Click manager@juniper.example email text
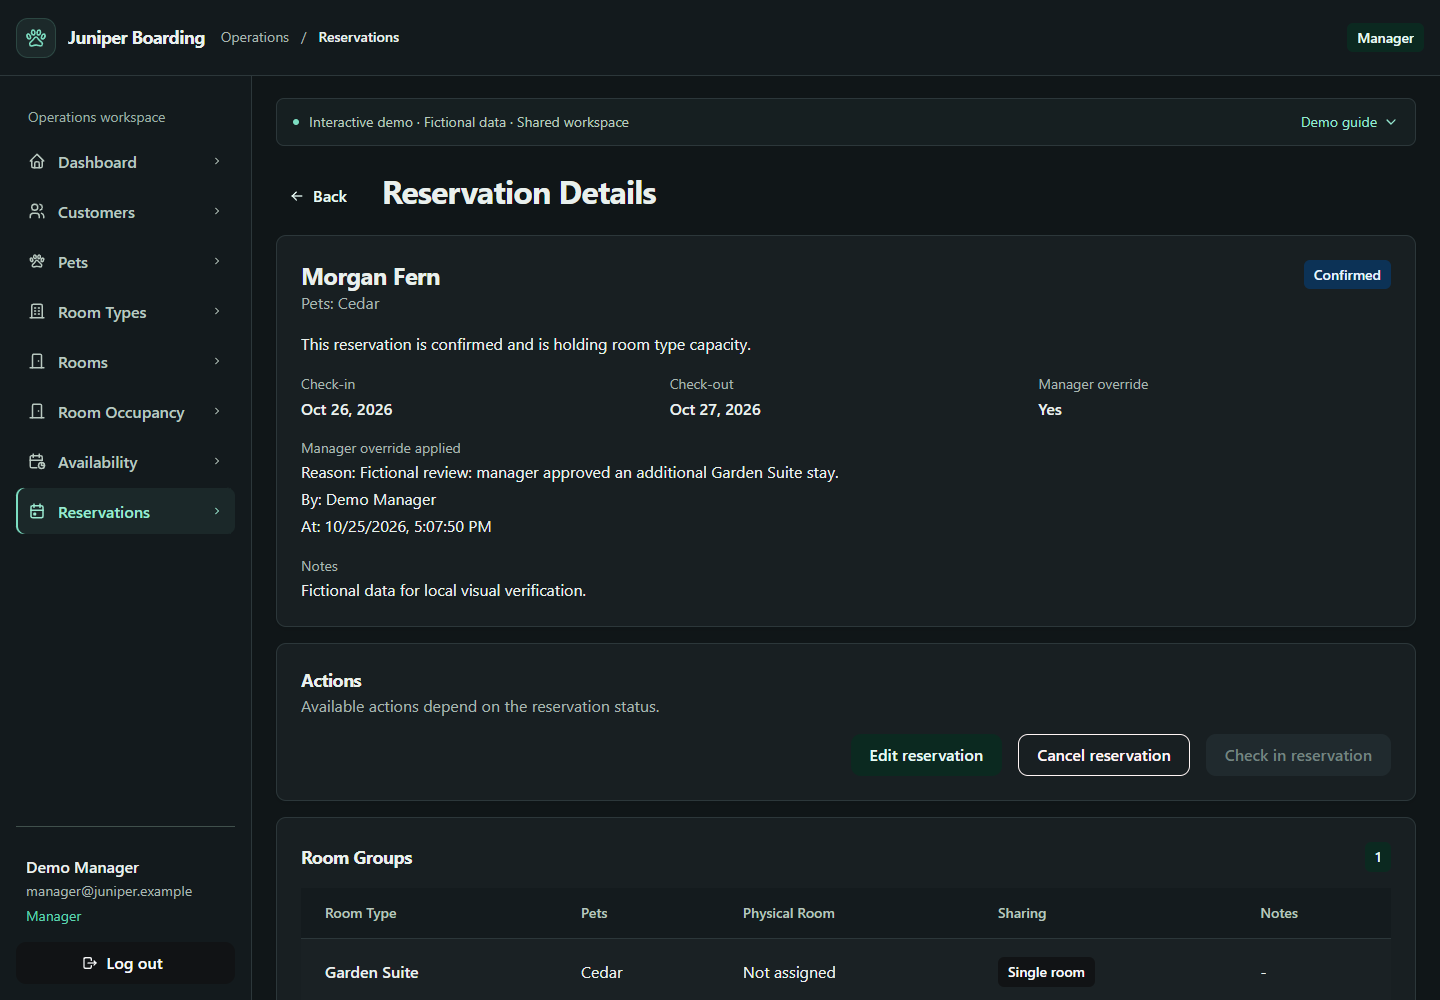 click(109, 891)
